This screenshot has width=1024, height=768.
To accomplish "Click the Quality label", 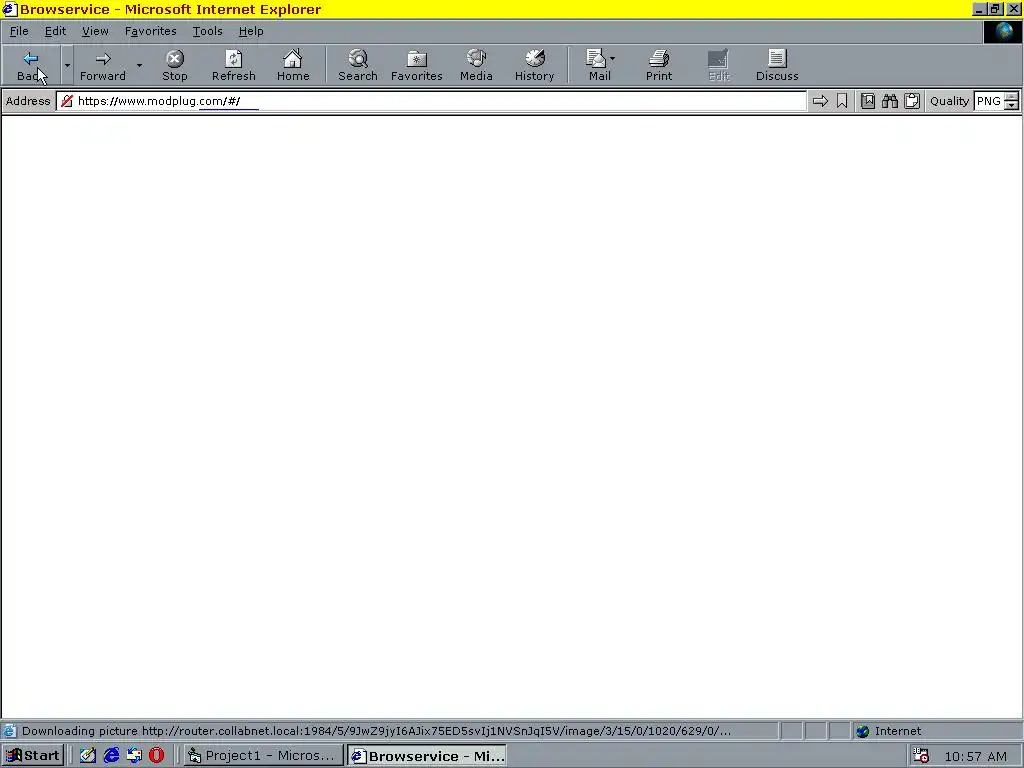I will coord(950,101).
